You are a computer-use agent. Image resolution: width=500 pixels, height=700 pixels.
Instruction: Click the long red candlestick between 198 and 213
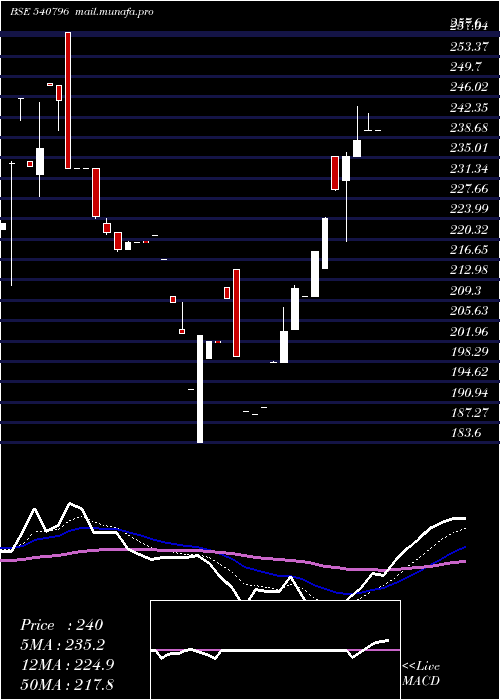[x=237, y=313]
